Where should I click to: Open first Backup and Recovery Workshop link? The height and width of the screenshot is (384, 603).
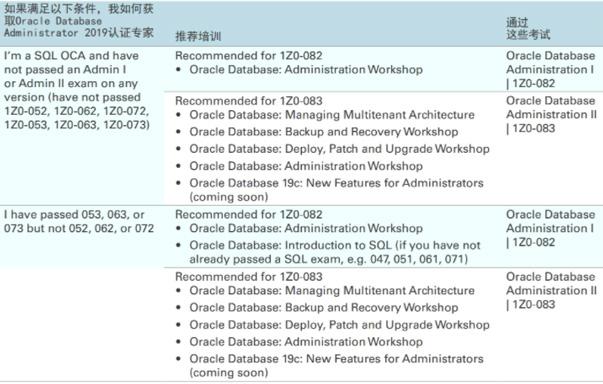point(323,132)
